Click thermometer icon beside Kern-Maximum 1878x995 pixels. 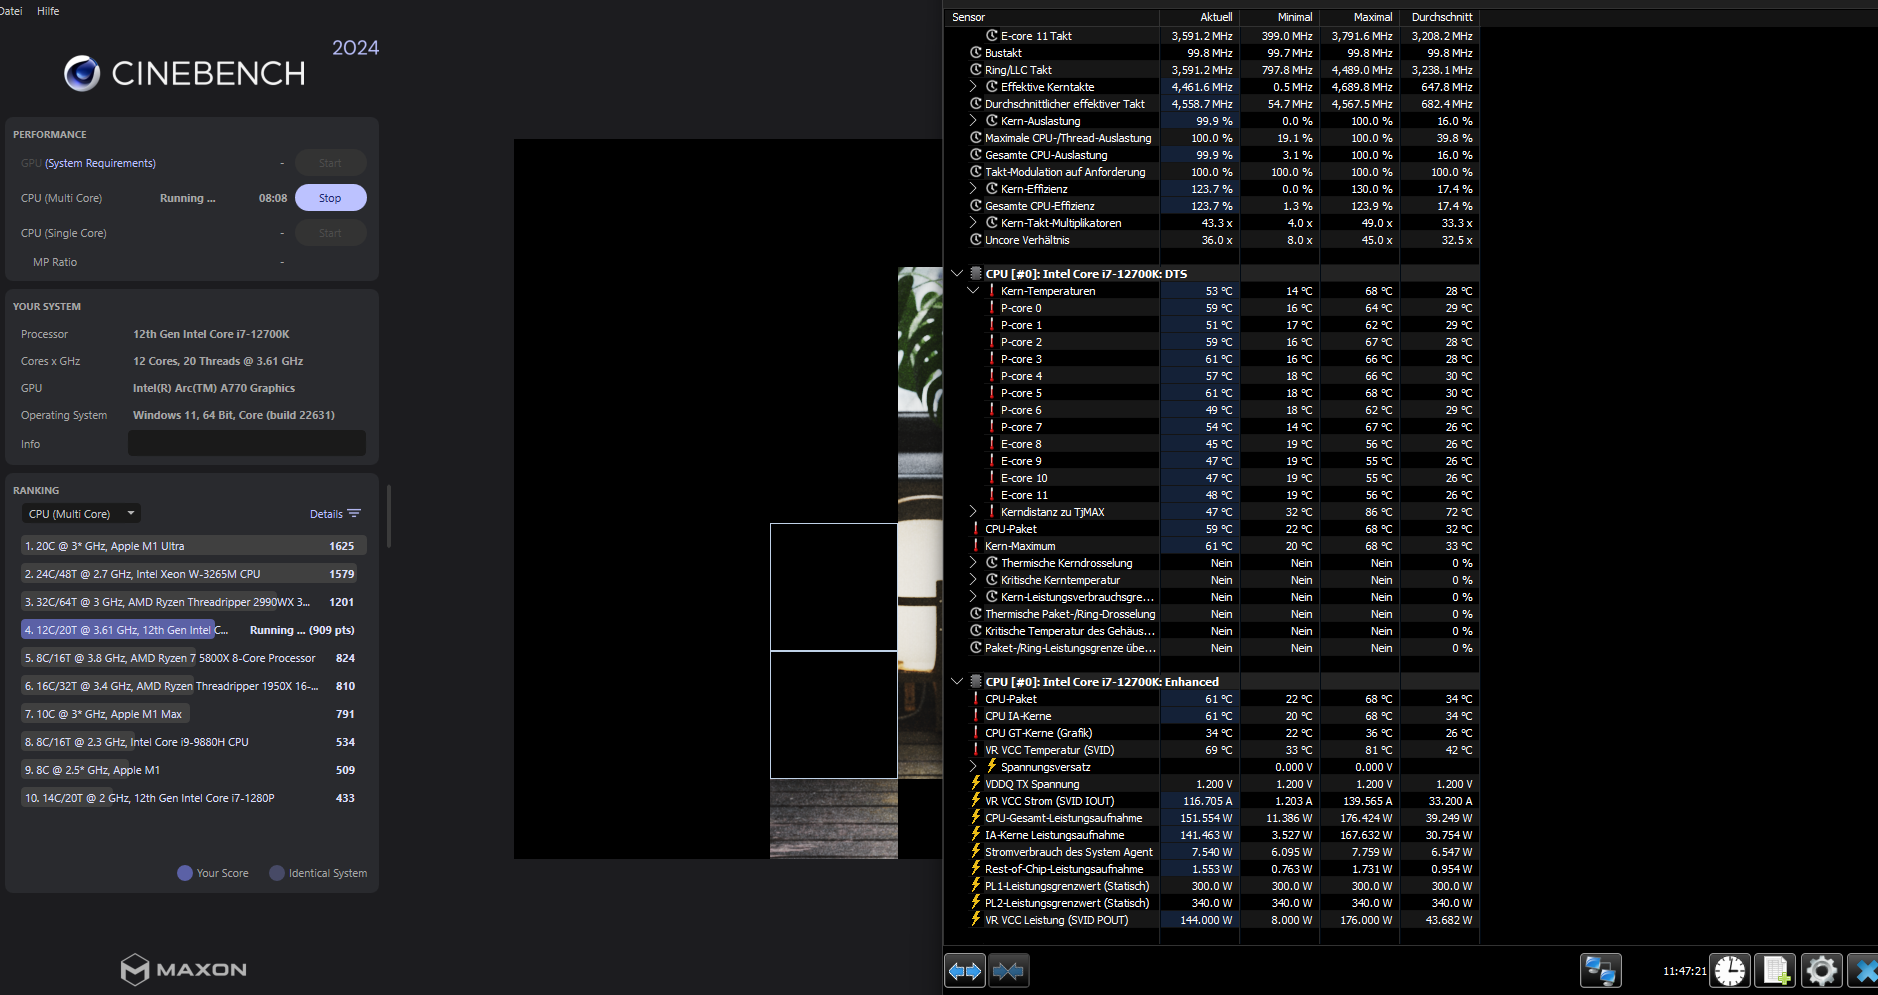976,545
